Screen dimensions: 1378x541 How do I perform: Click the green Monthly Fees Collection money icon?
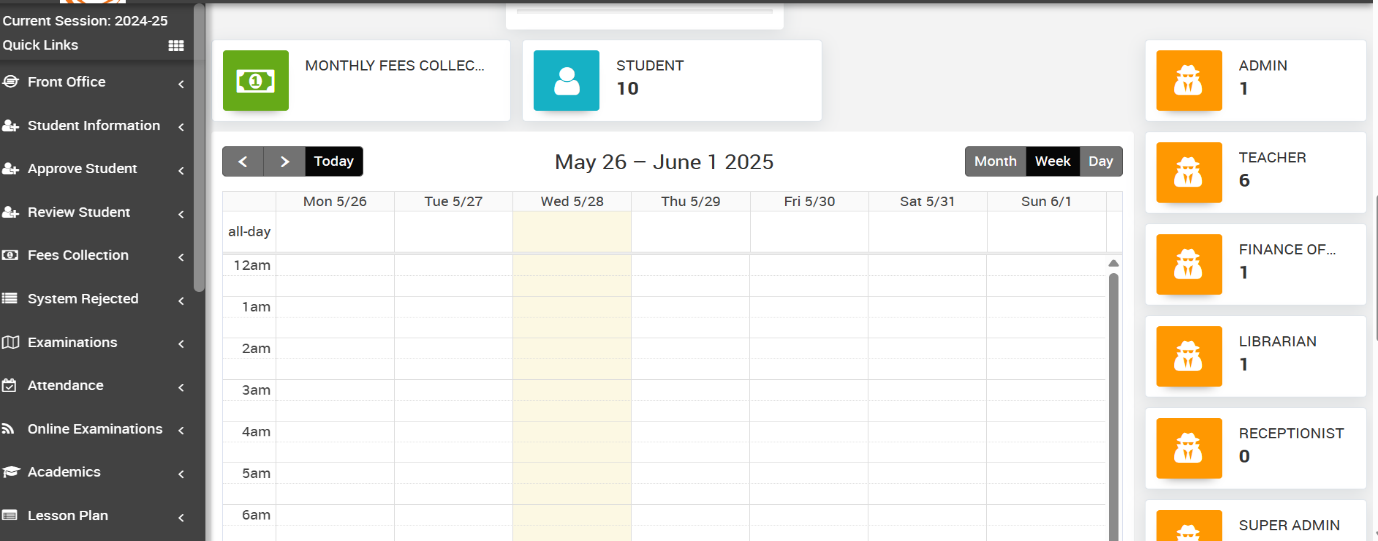(256, 81)
